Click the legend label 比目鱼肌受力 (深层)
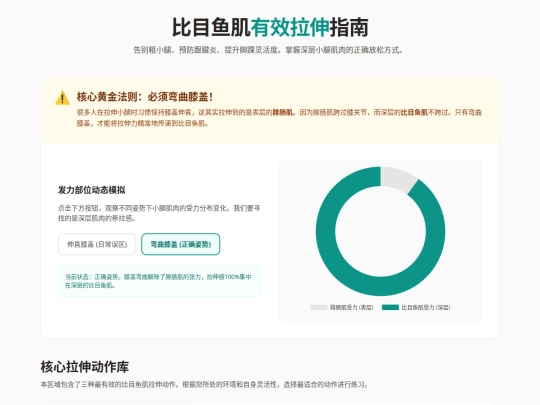The height and width of the screenshot is (405, 540). [x=426, y=307]
